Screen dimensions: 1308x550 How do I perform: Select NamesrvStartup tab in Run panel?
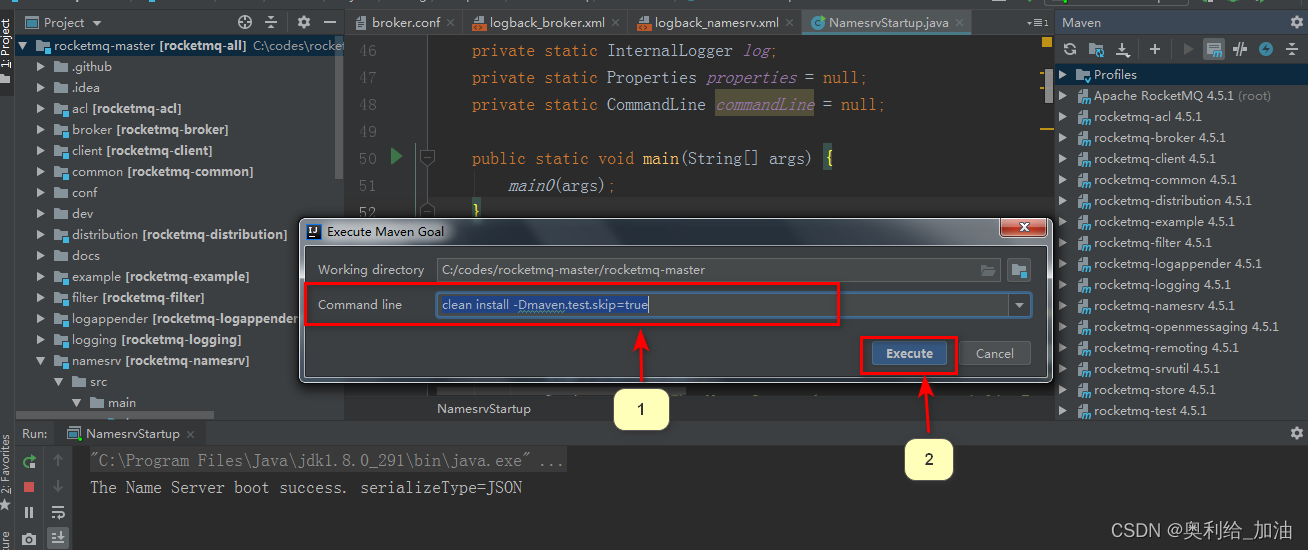tap(131, 433)
